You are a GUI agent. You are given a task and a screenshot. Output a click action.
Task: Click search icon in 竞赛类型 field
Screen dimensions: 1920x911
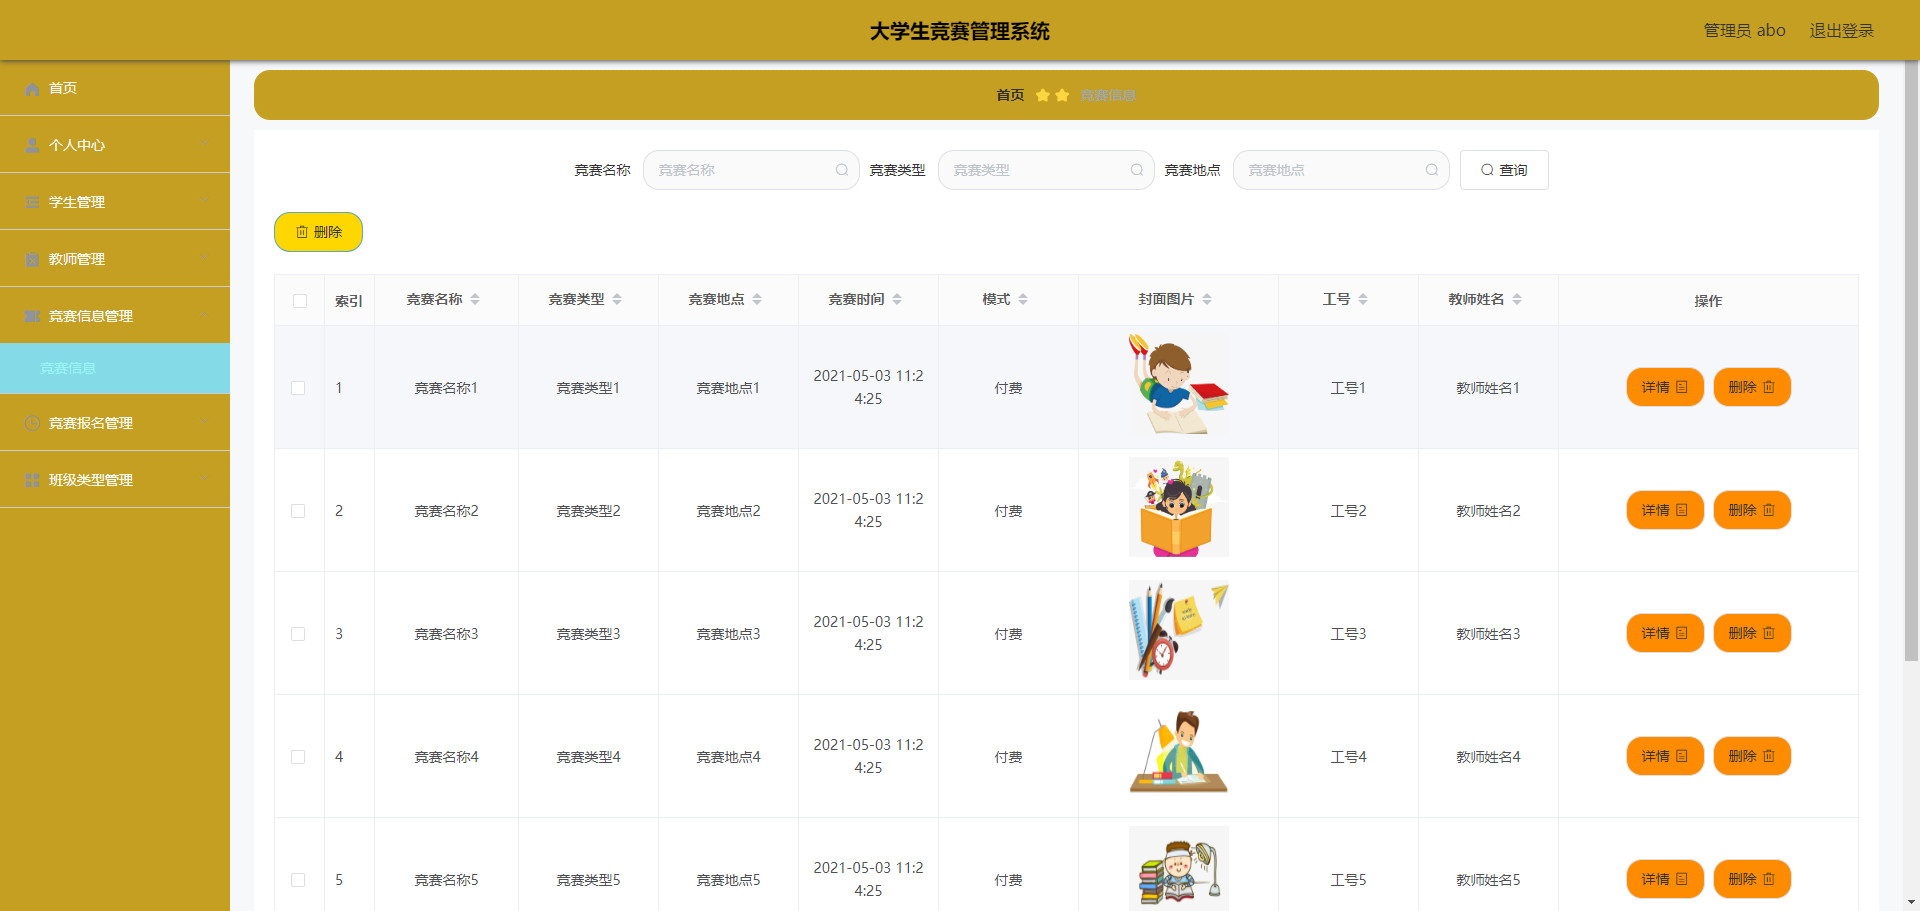tap(1137, 170)
